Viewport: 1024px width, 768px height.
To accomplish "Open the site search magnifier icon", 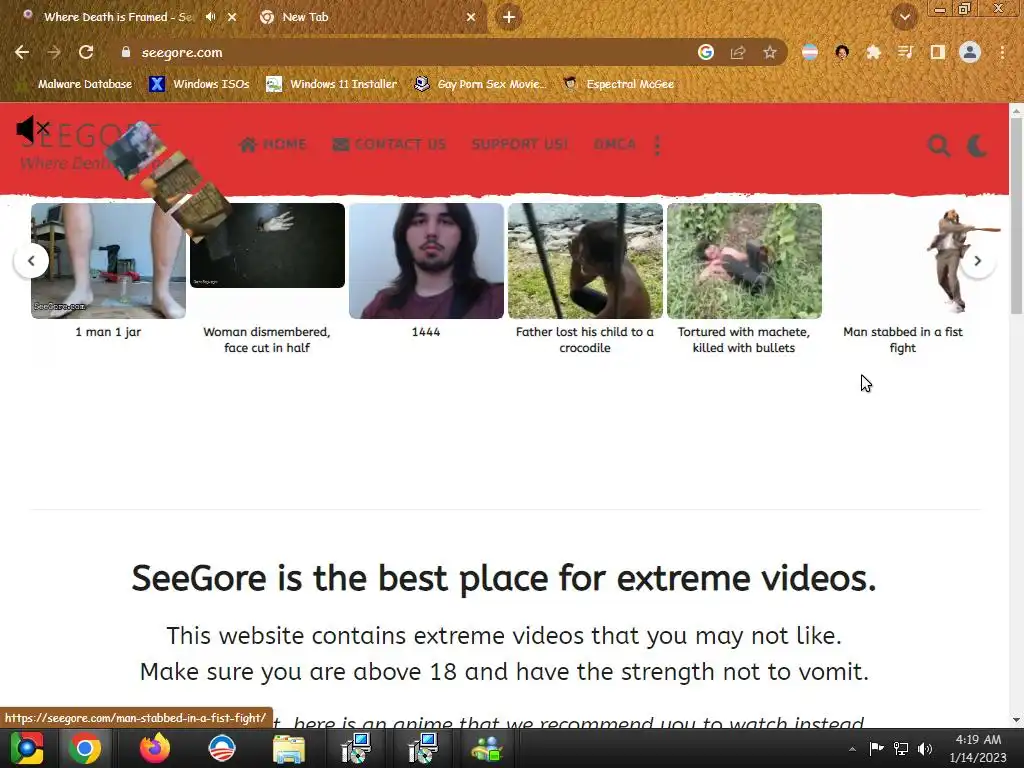I will point(939,145).
